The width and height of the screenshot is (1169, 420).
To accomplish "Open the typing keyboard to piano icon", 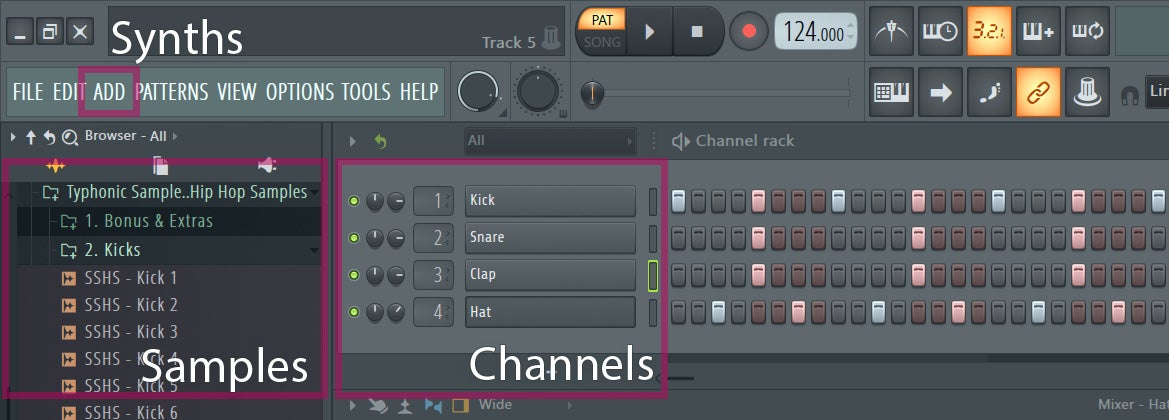I will (x=891, y=94).
